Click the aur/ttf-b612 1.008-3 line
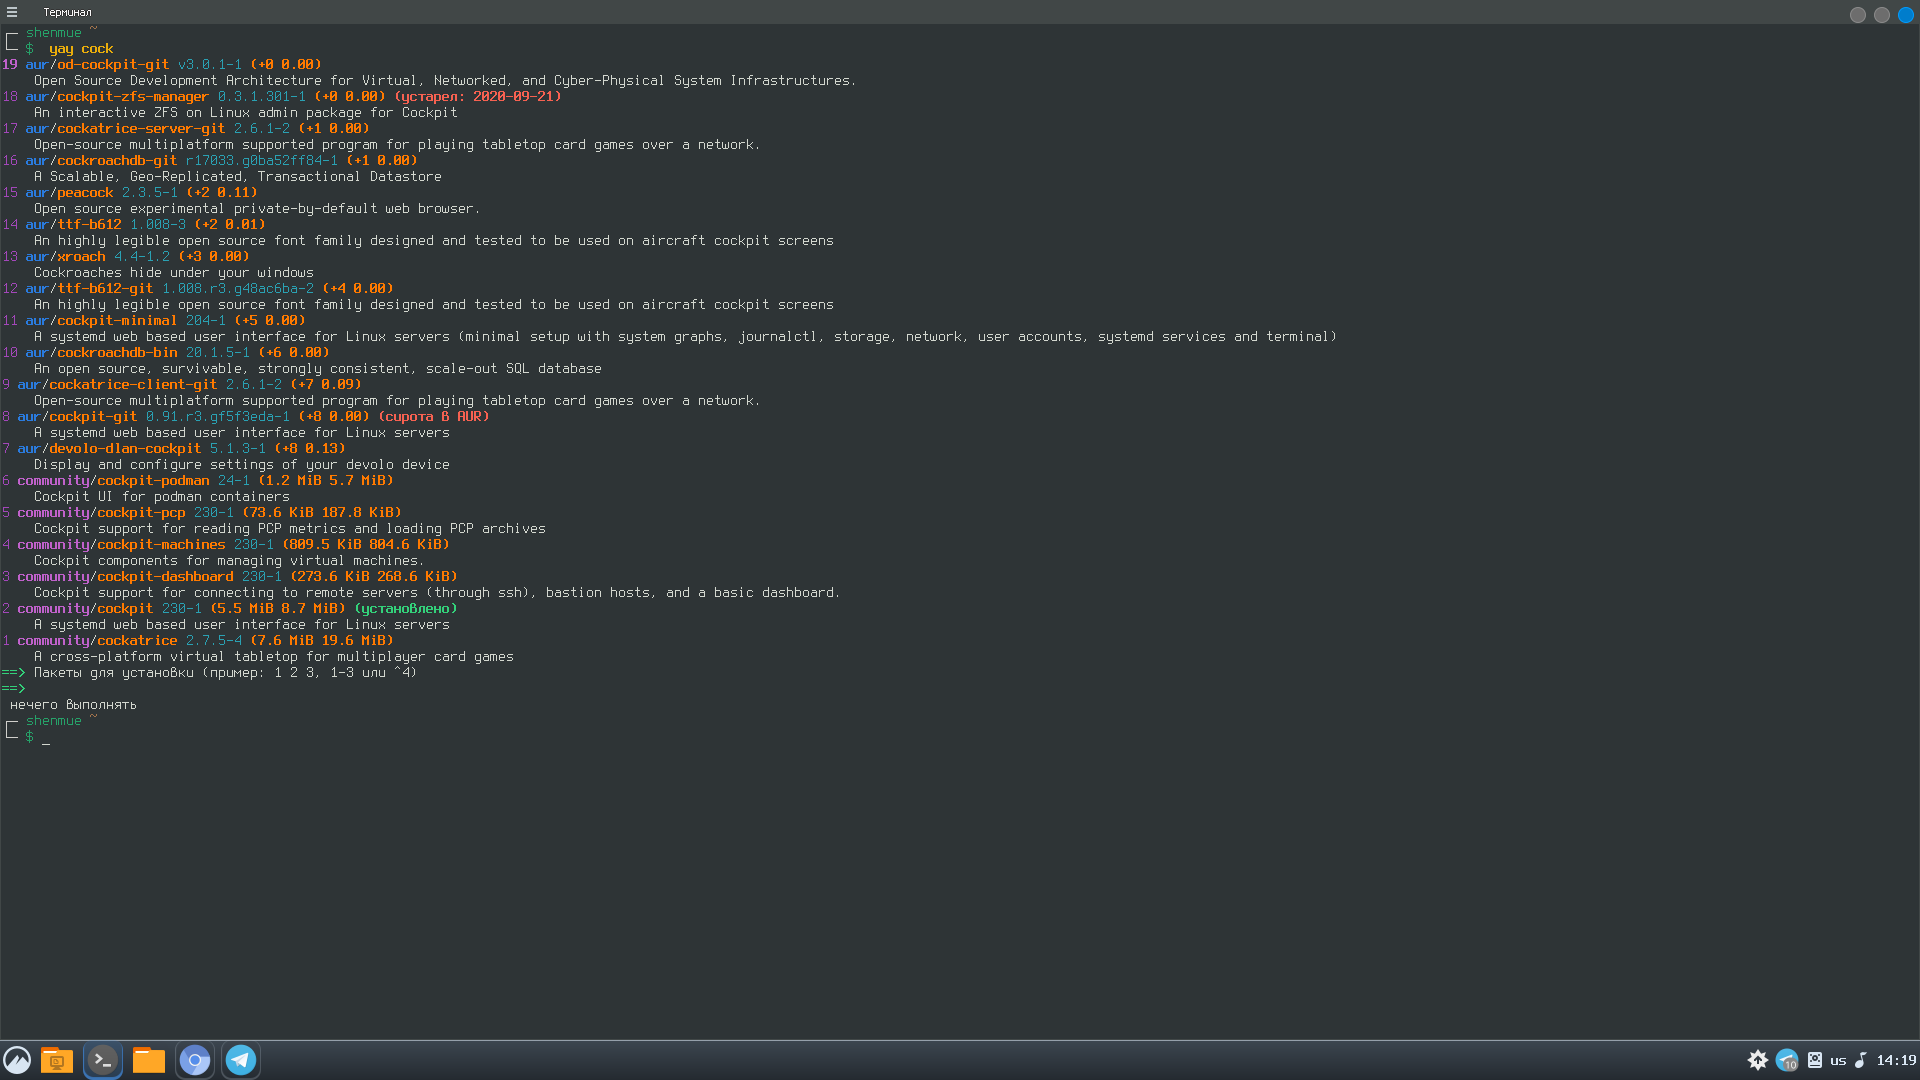Screen dimensions: 1920x1080 coord(134,225)
